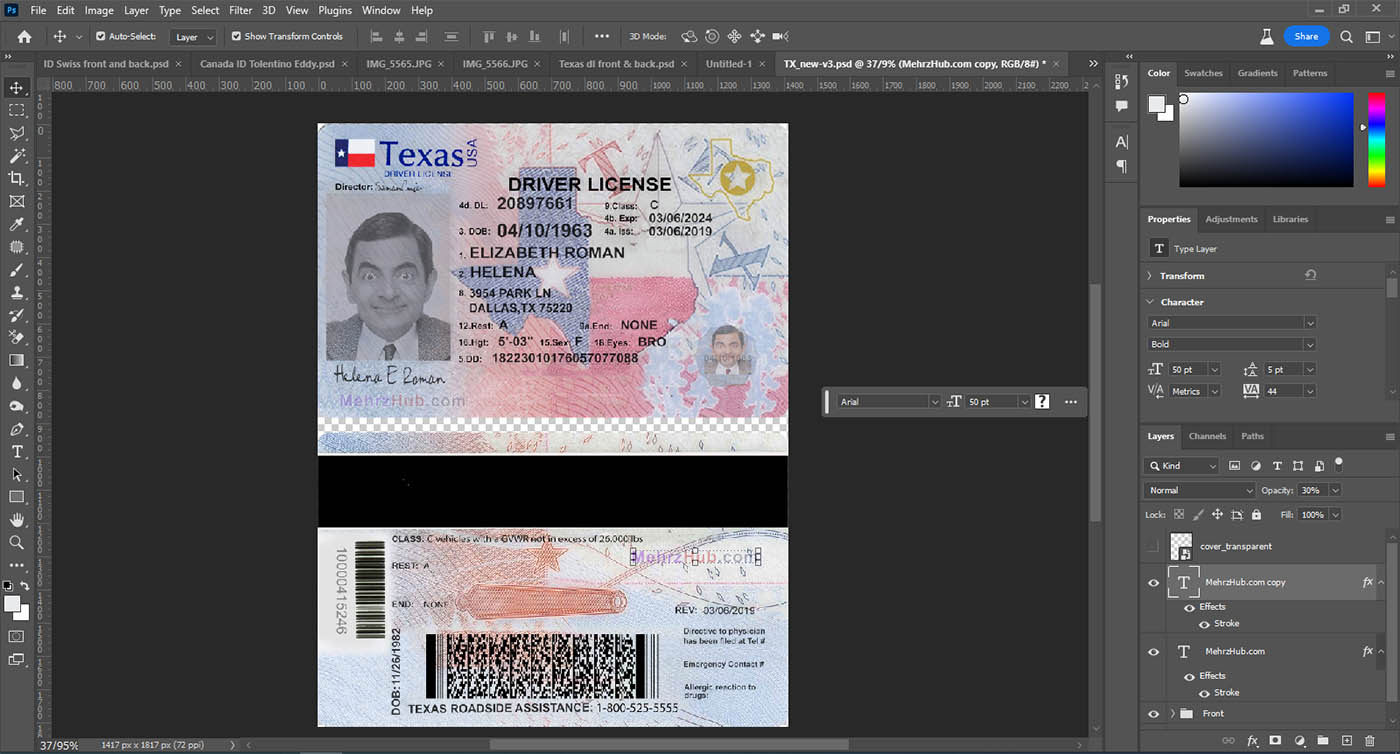Click the Share button
Screen dimensions: 1400x754
[1306, 36]
